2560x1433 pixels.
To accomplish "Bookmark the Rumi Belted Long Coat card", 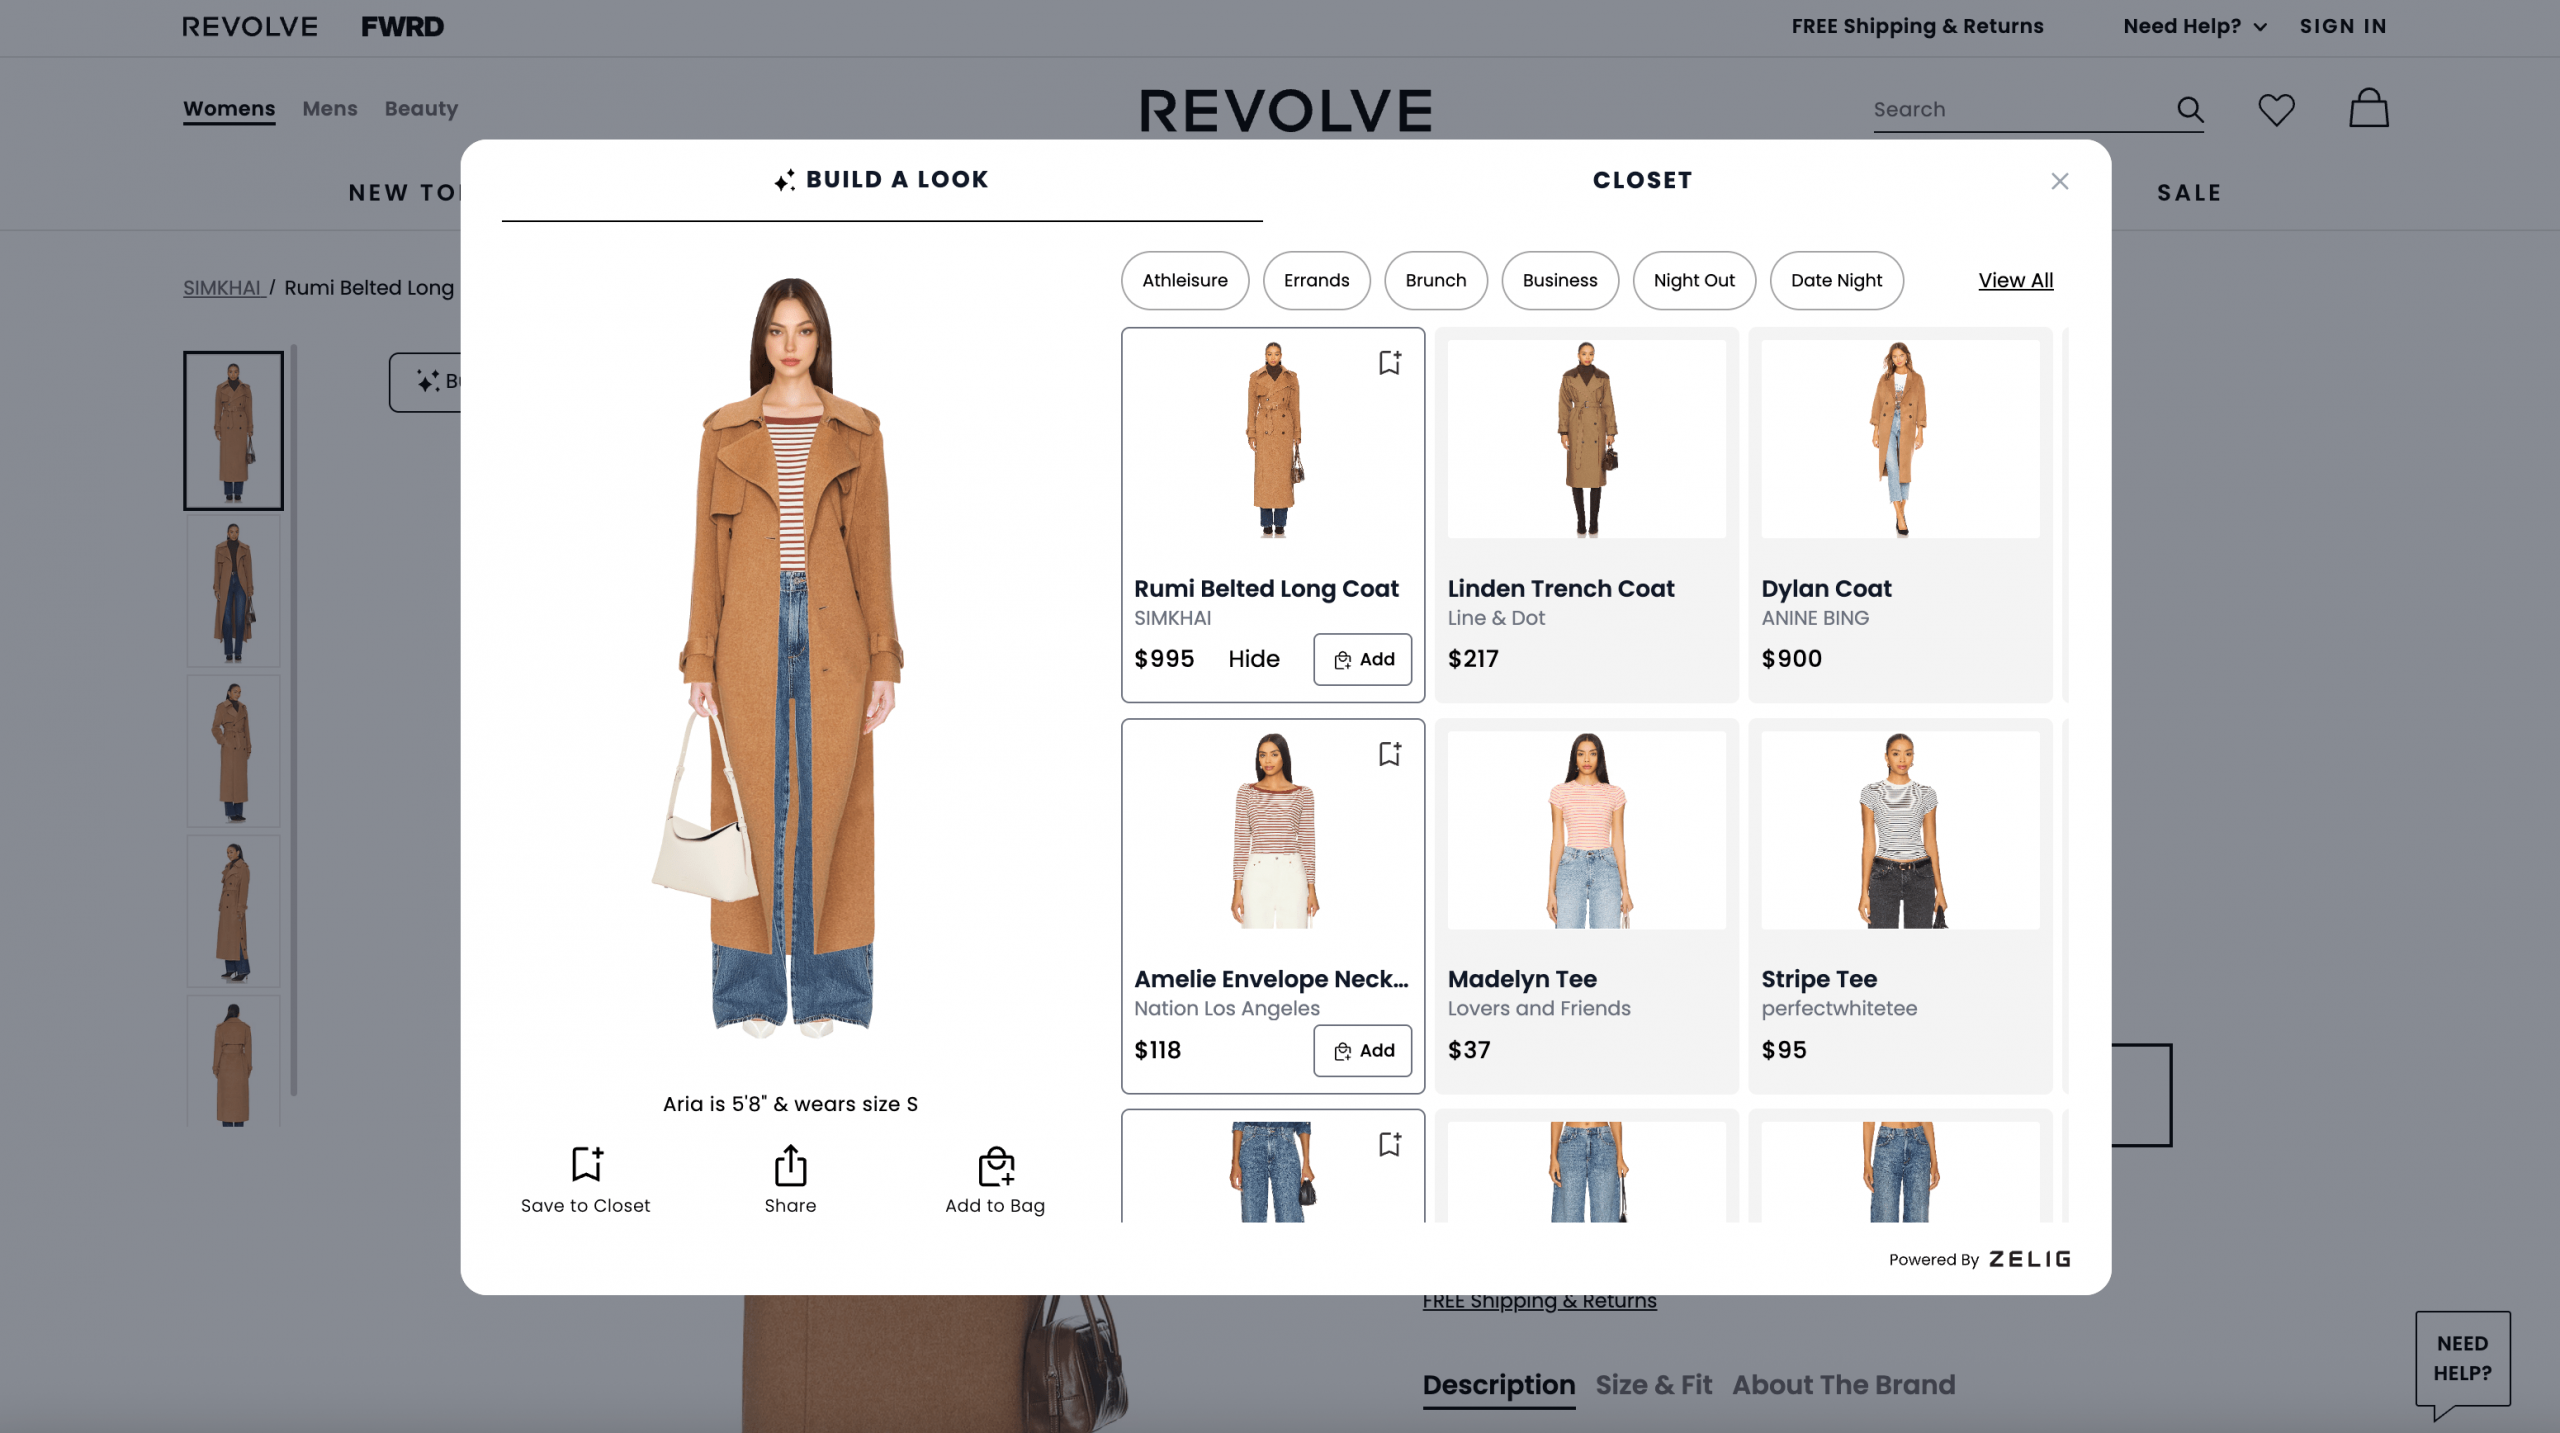I will point(1389,364).
